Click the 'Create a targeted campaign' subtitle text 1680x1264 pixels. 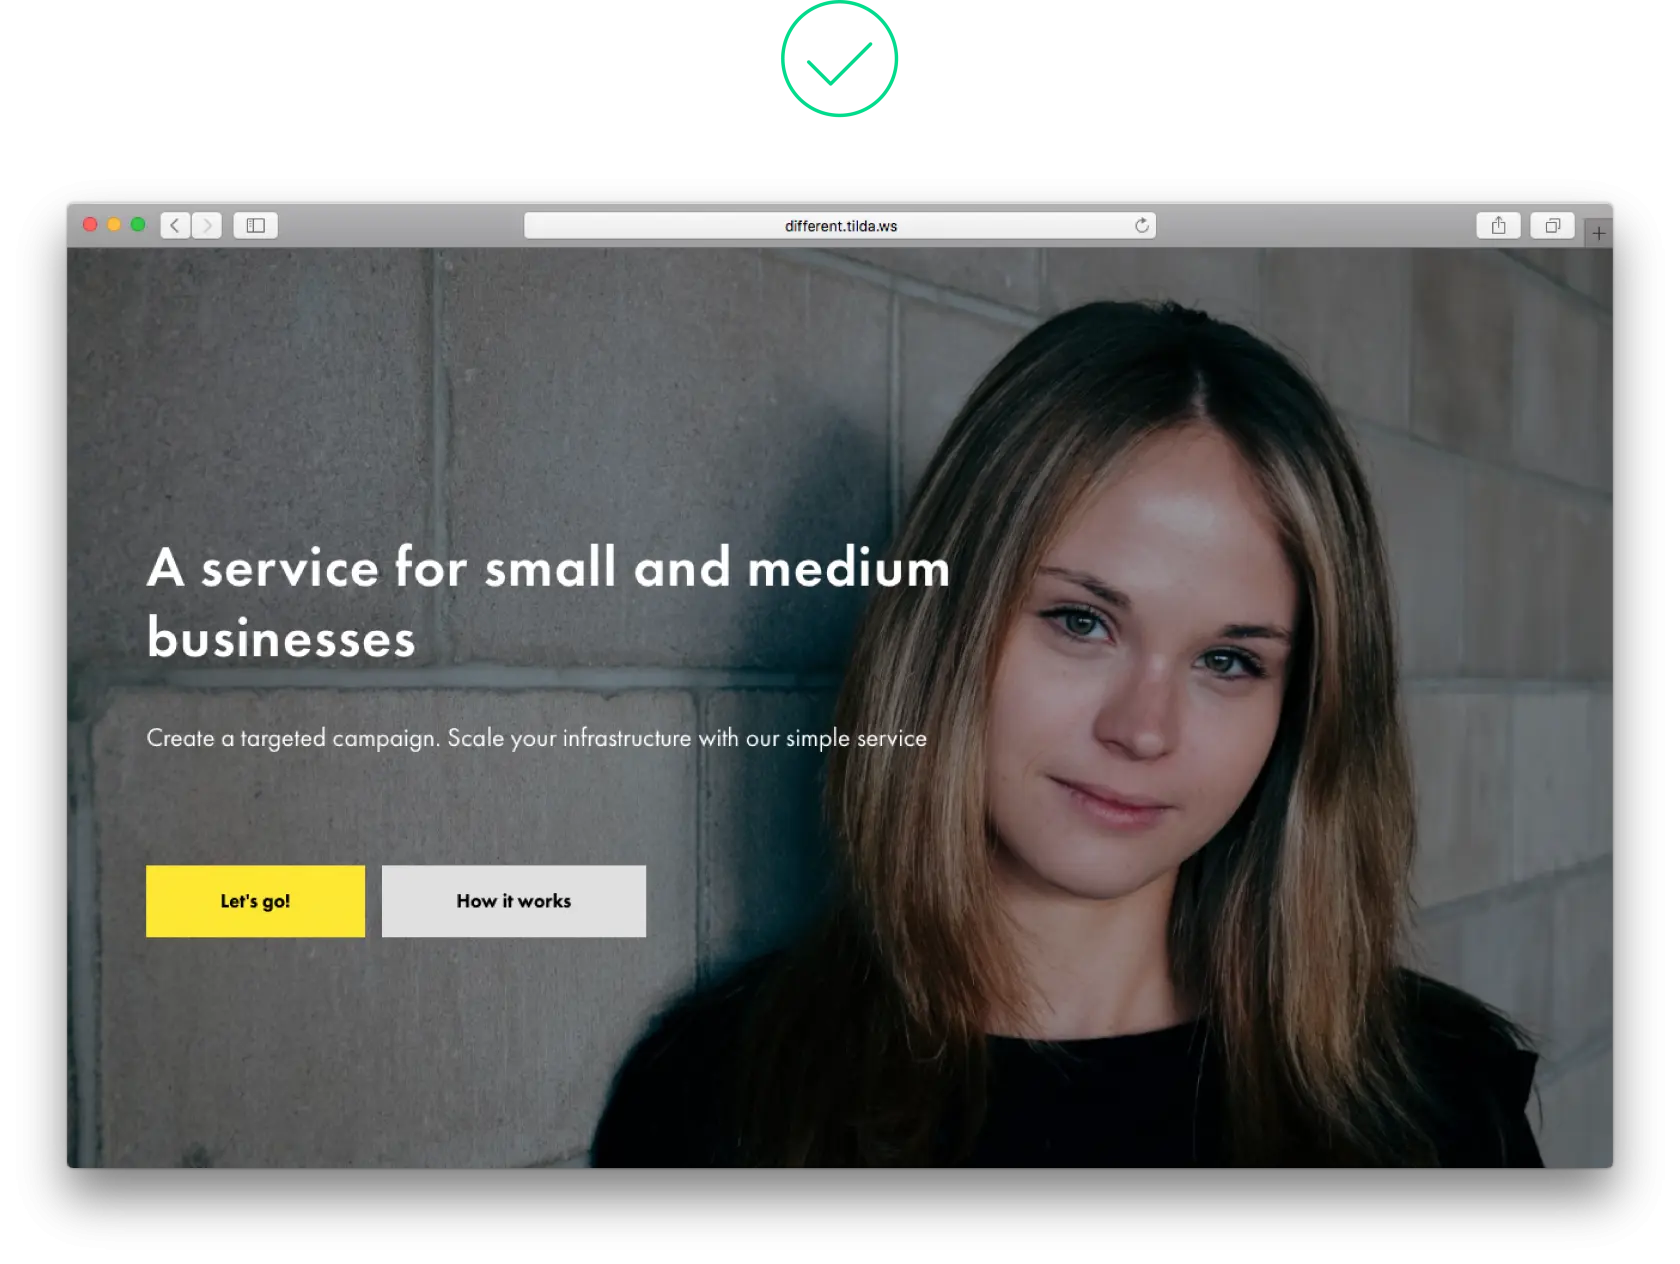[536, 739]
